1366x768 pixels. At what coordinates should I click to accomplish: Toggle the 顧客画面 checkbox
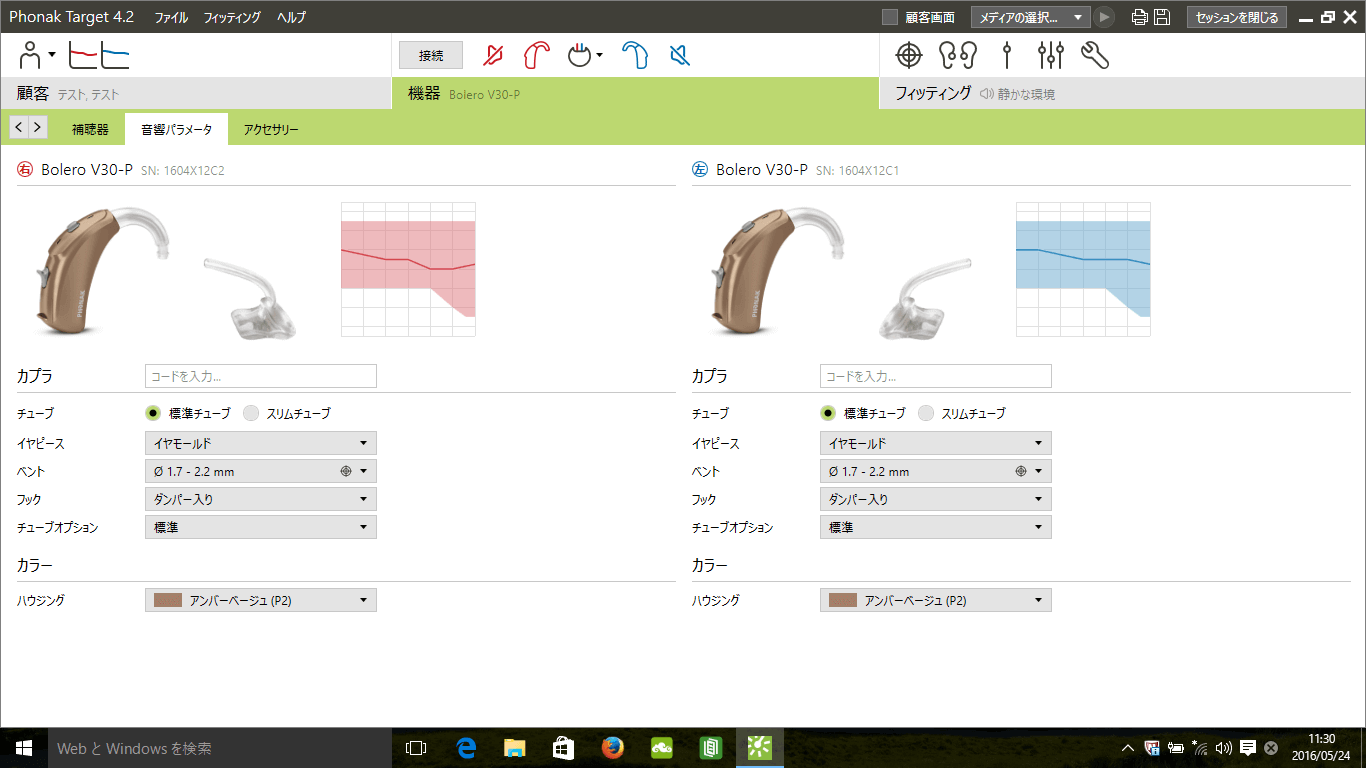[890, 17]
